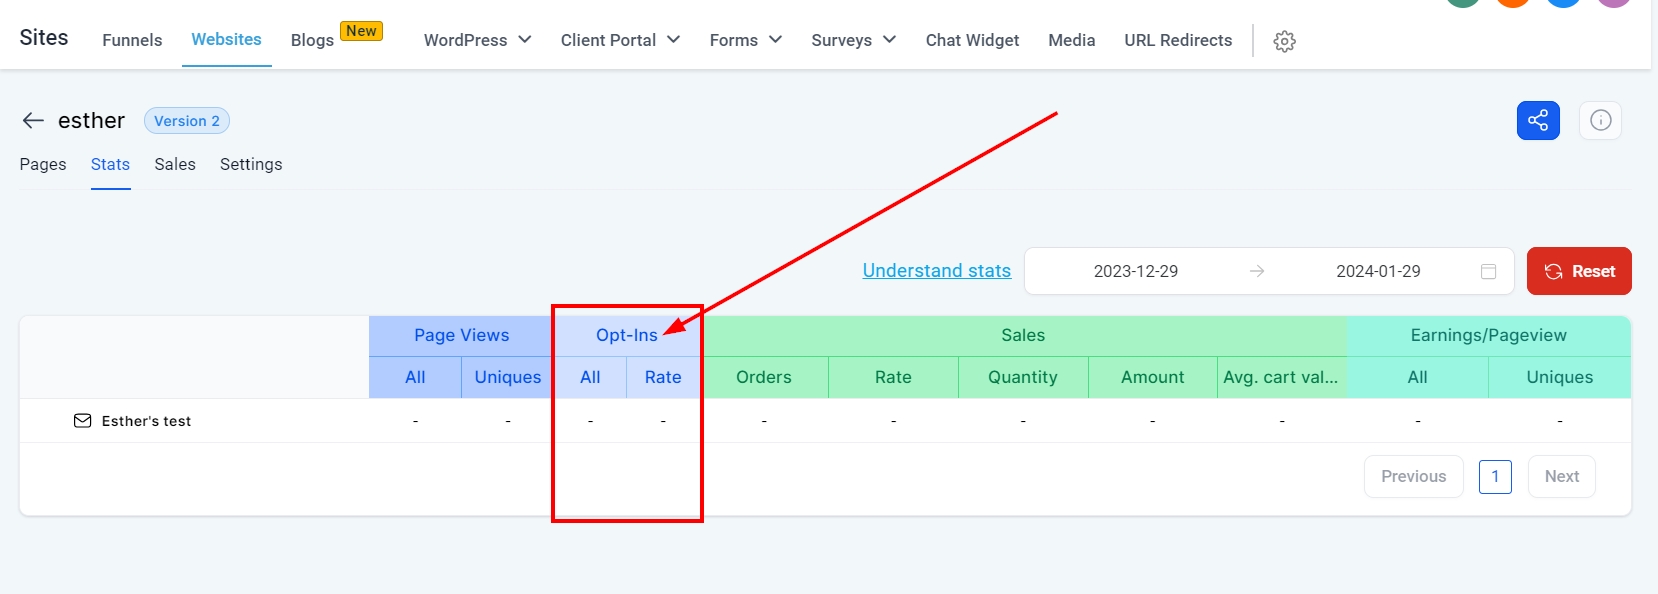Expand the WordPress dropdown menu

pos(477,40)
